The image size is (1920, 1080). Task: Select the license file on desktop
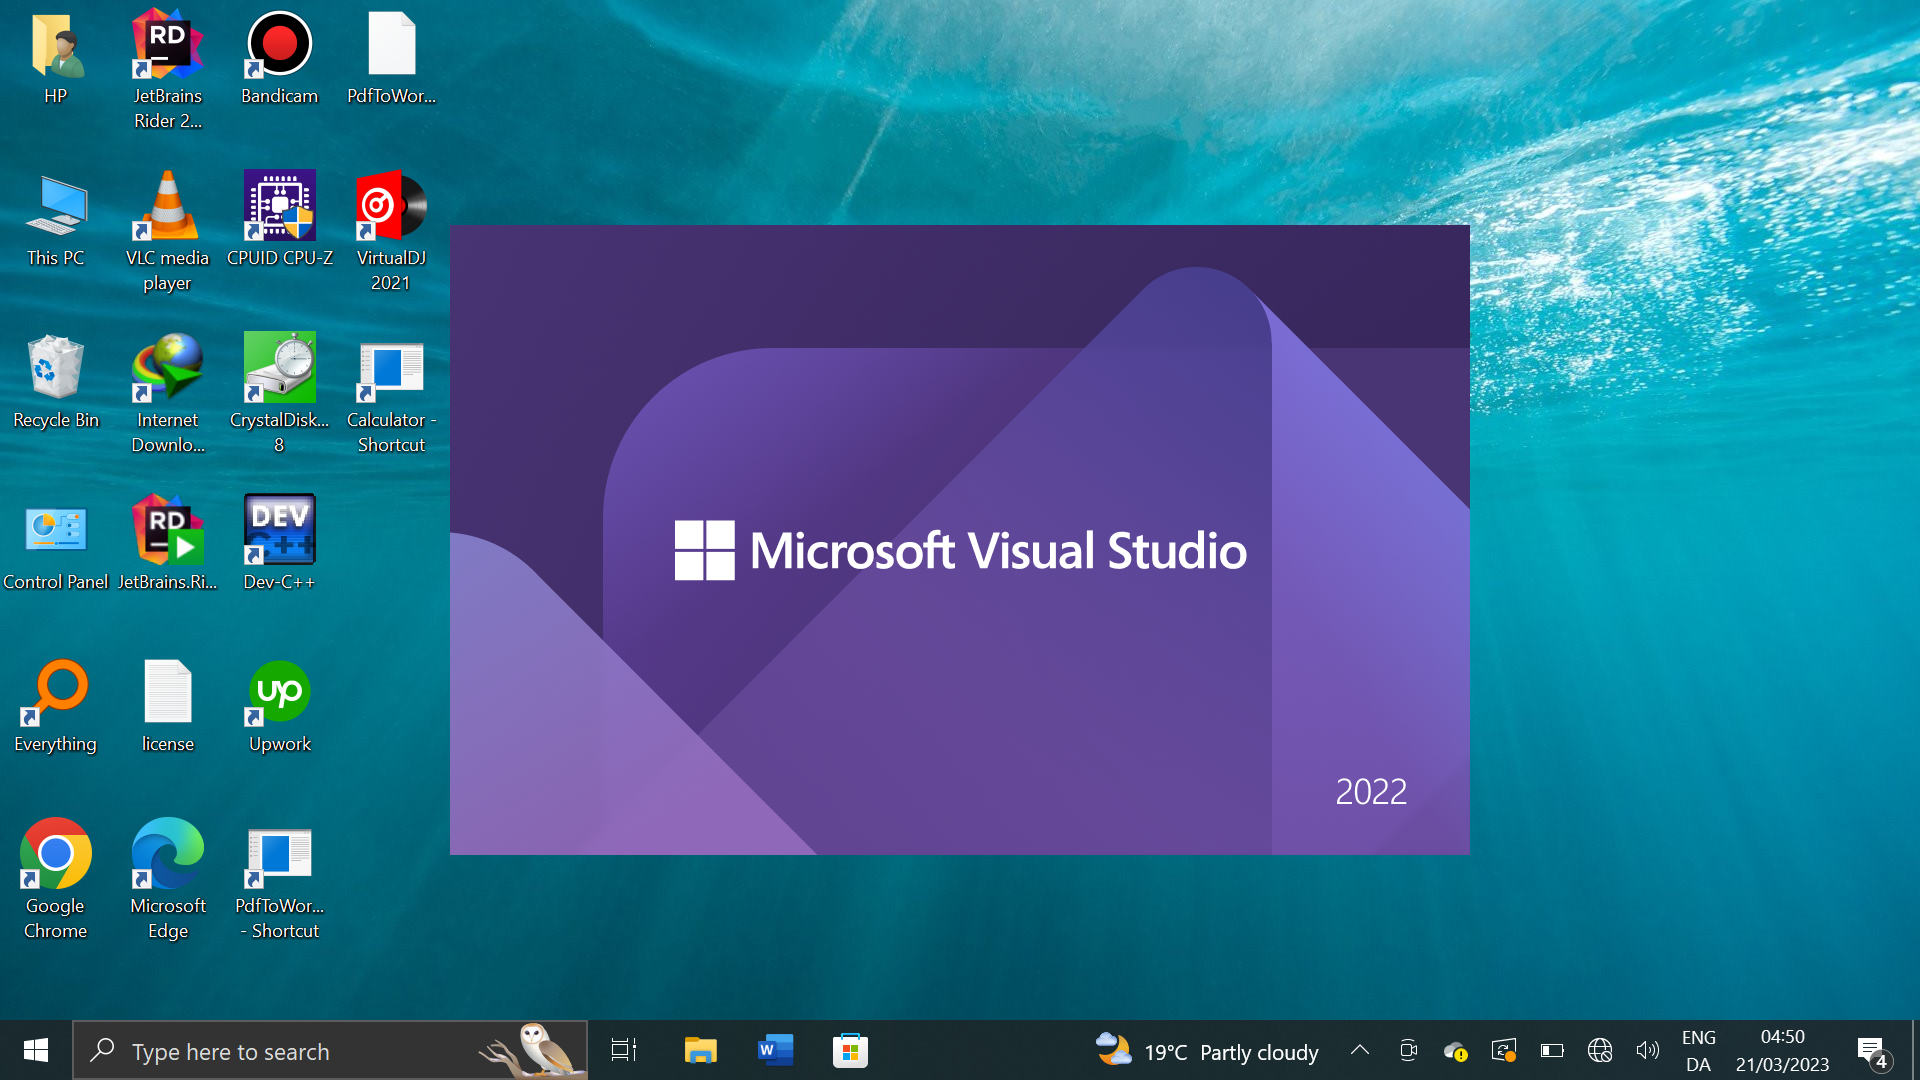click(167, 693)
